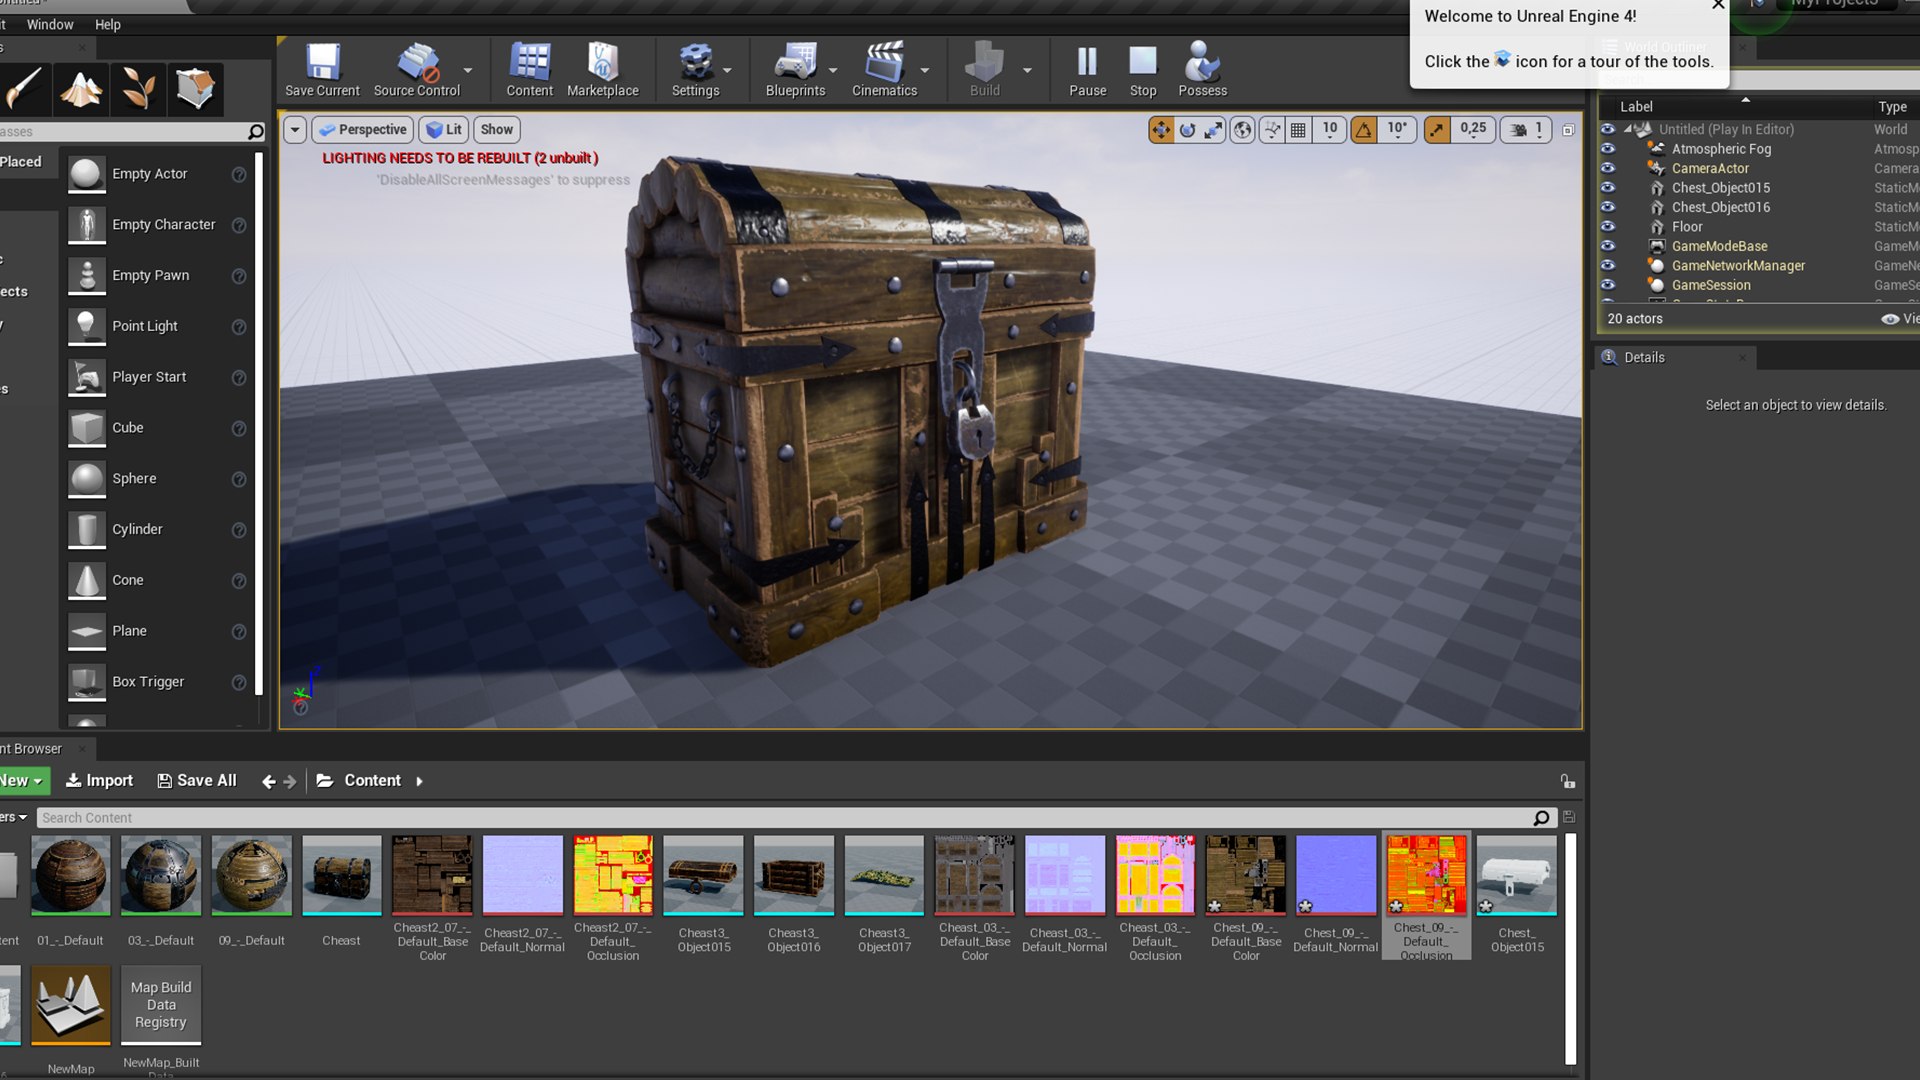Open the Settings gear in toolbar
The image size is (1920, 1080).
point(695,70)
